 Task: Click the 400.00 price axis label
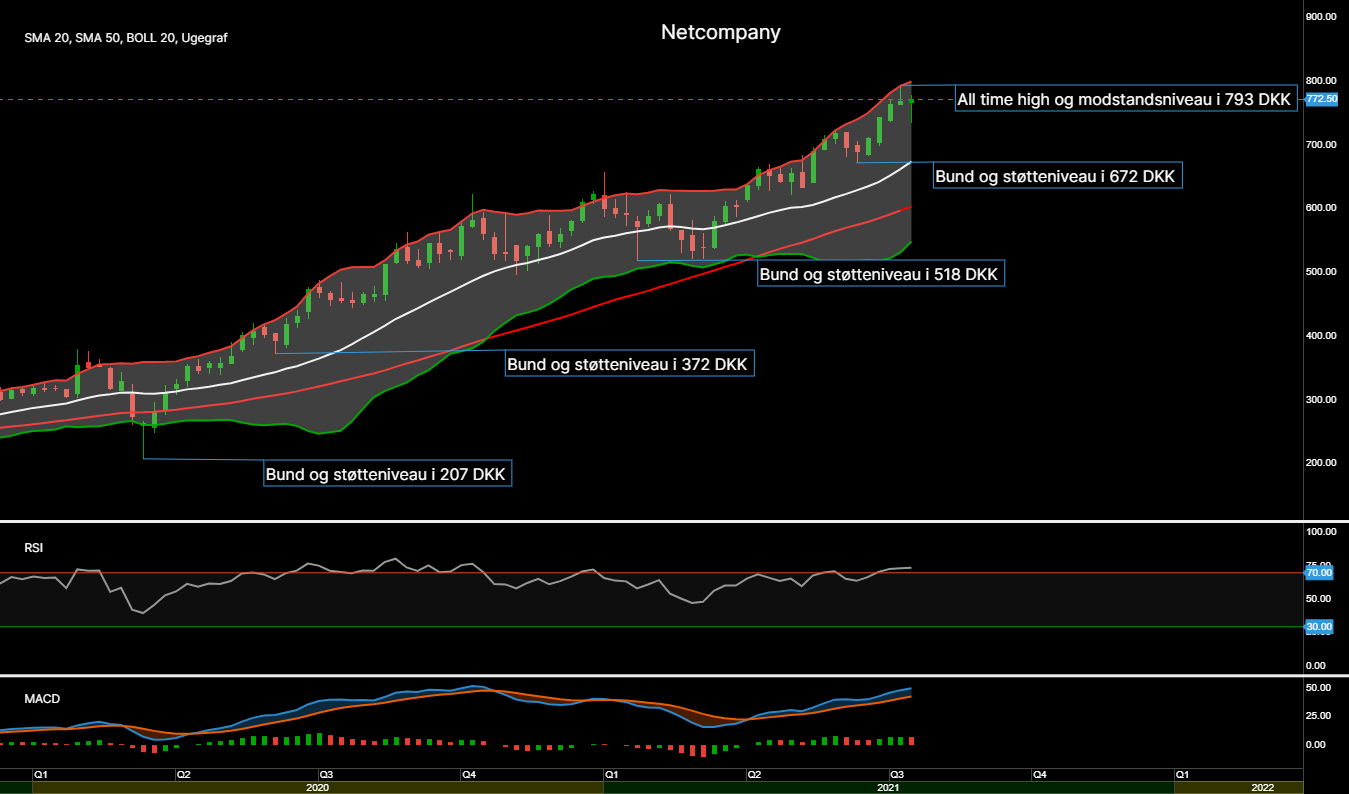click(x=1322, y=335)
